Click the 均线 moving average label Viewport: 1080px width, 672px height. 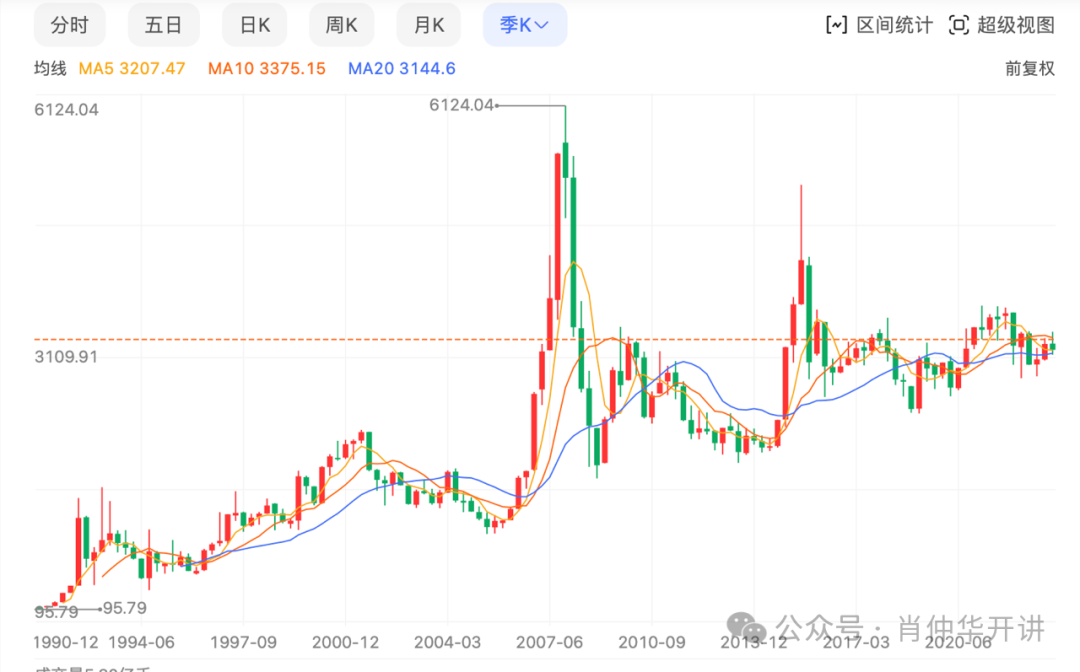[50, 69]
